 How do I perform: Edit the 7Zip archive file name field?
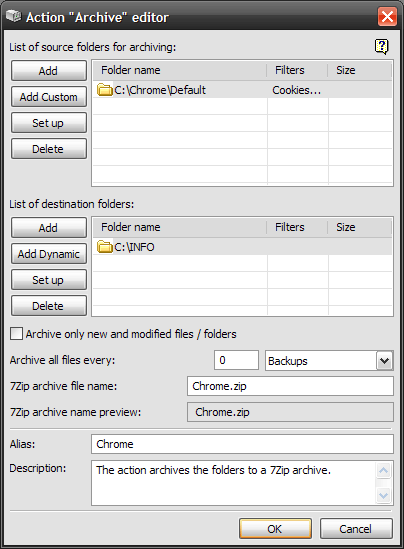click(290, 386)
